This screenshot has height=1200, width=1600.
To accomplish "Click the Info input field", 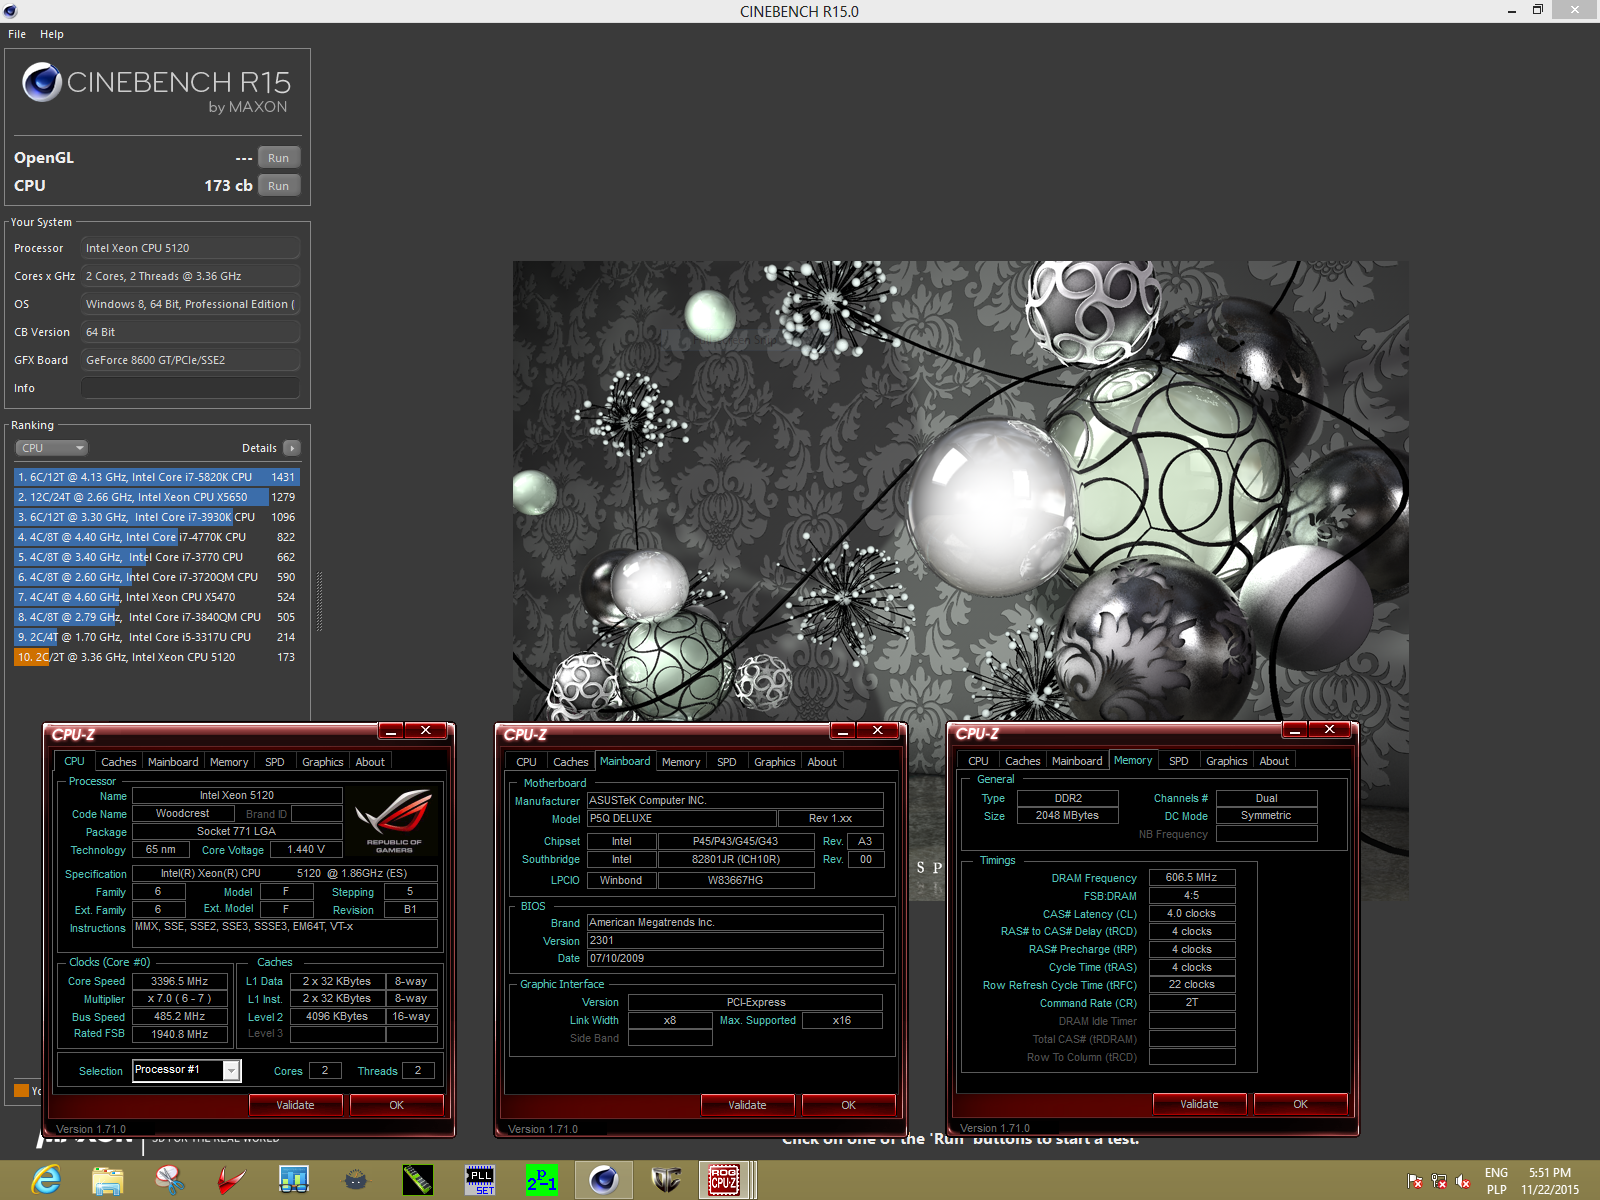I will click(x=190, y=388).
